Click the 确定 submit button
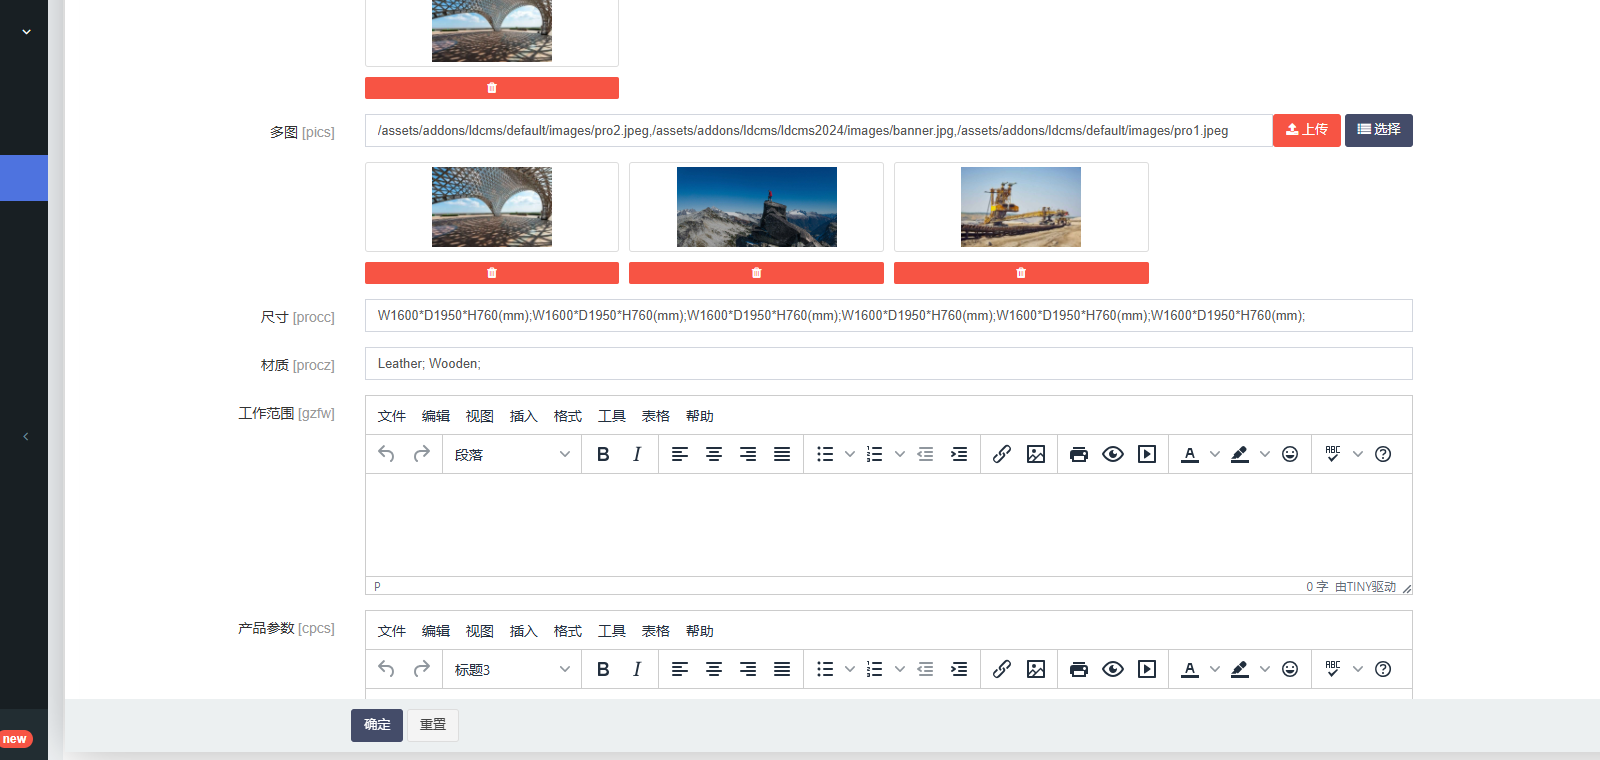Image resolution: width=1600 pixels, height=760 pixels. 377,725
